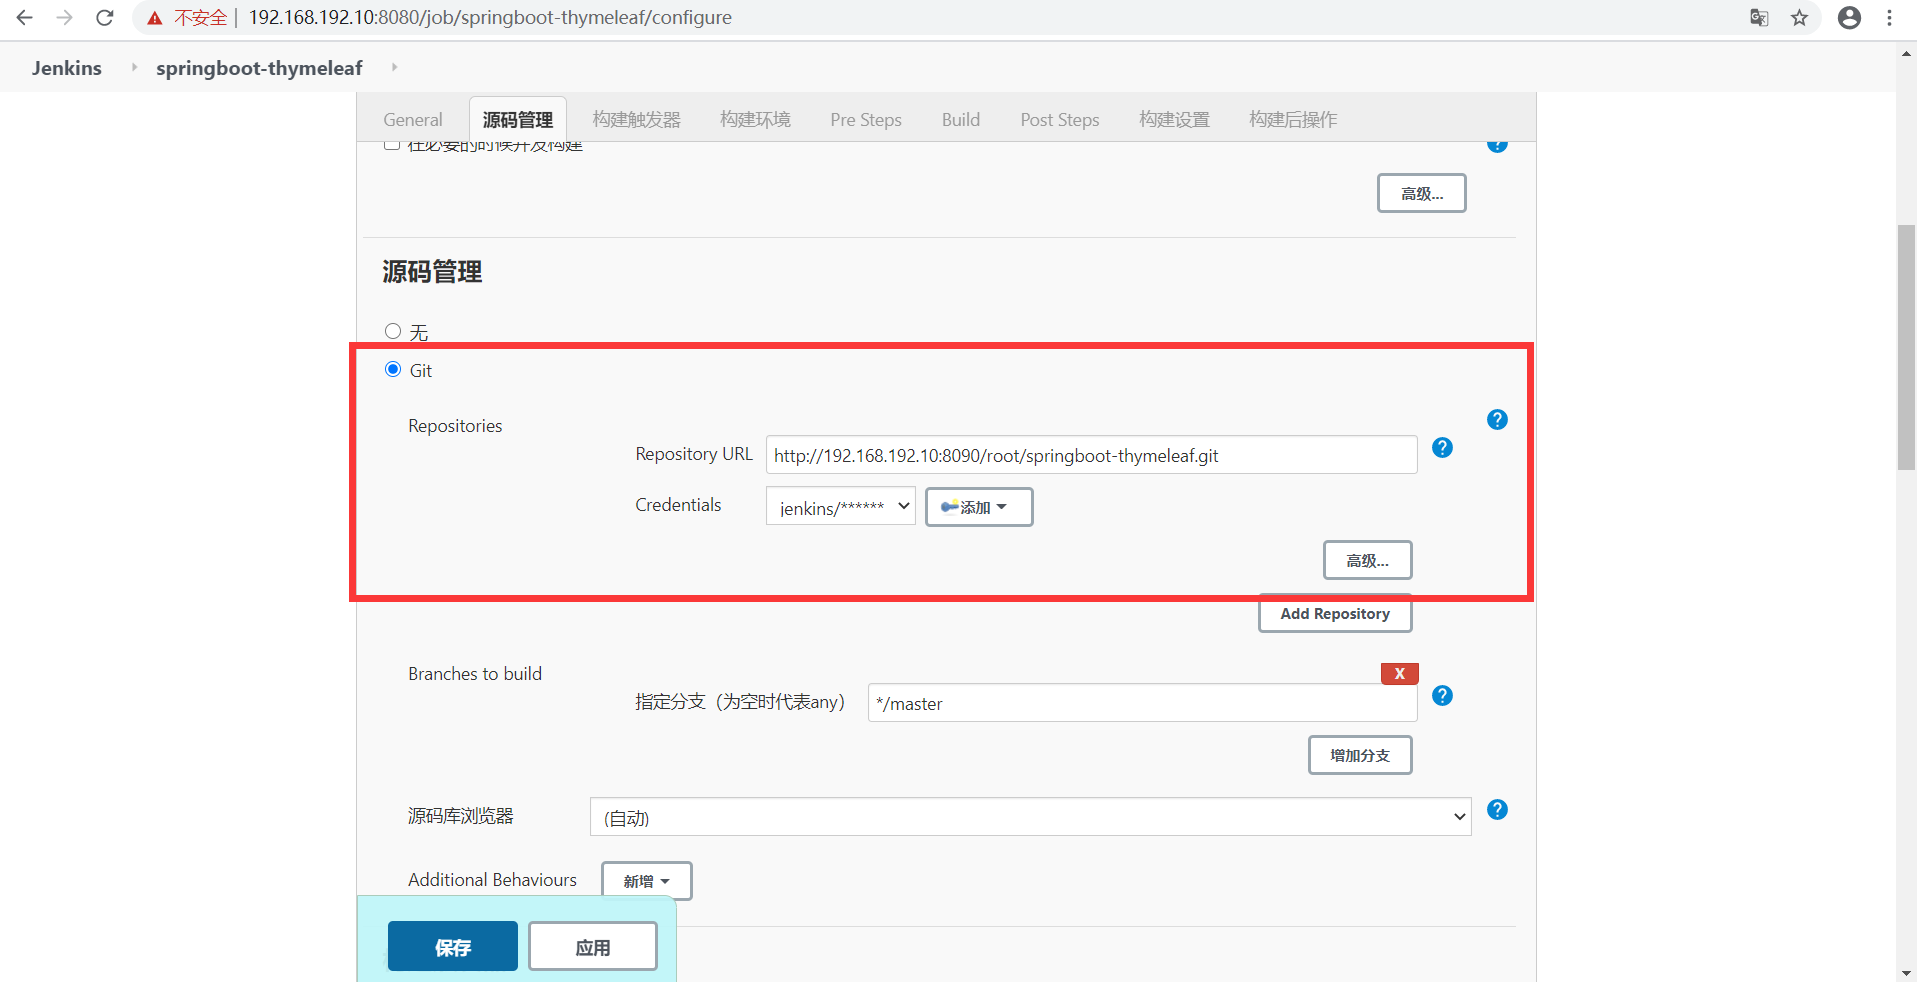Open help for Repository URL field
The image size is (1917, 982).
pos(1442,447)
